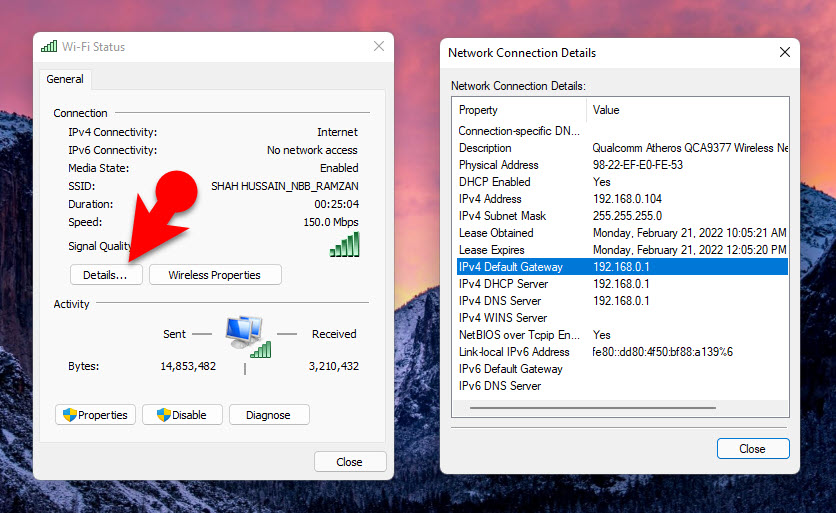Select the NetBIOS over Tcpip En... row
The image size is (836, 513).
click(622, 335)
